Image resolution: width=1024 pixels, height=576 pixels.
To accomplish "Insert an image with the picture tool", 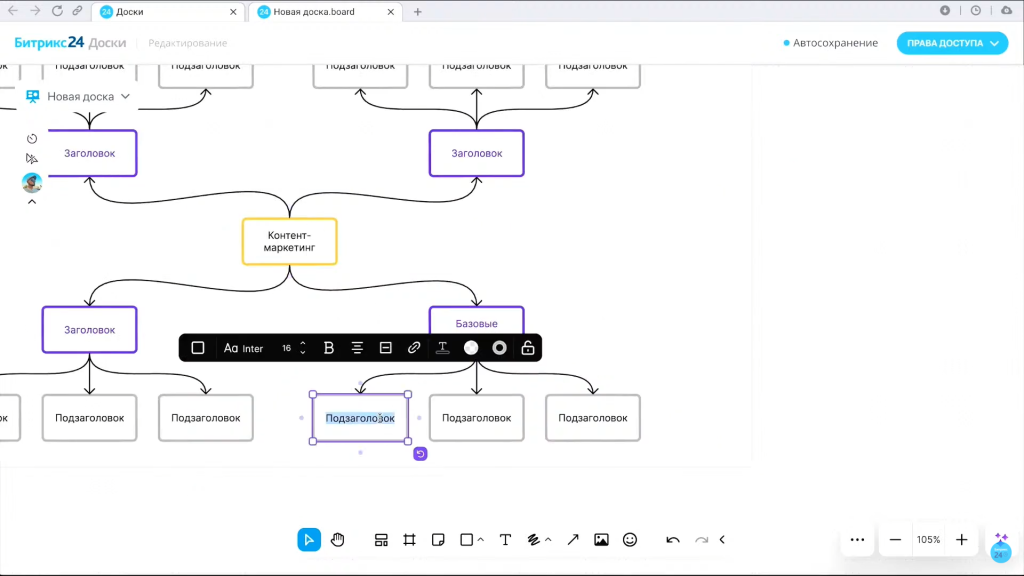I will [x=601, y=539].
